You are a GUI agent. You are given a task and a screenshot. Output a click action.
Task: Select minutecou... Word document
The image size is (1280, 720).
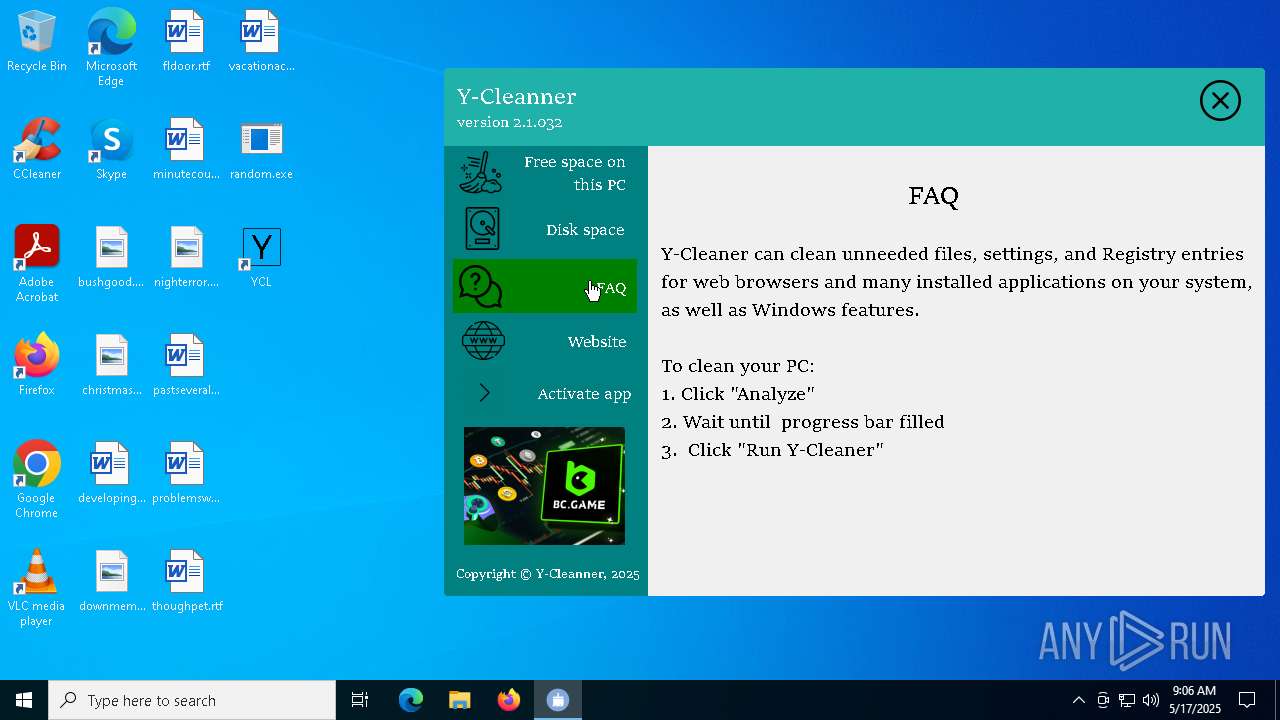(x=186, y=150)
